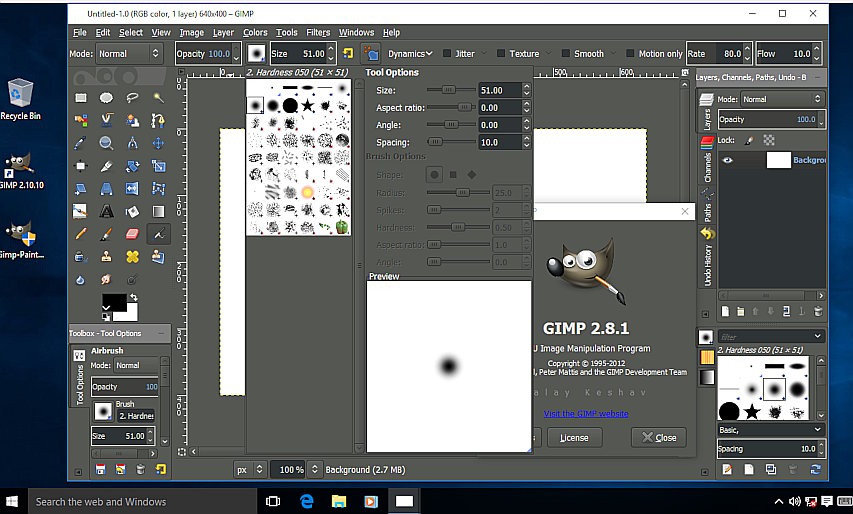
Task: Click the Close button in About dialog
Action: coord(658,437)
